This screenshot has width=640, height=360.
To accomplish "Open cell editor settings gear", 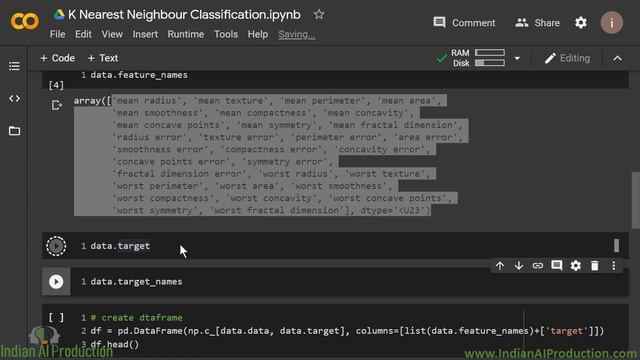I will 576,266.
